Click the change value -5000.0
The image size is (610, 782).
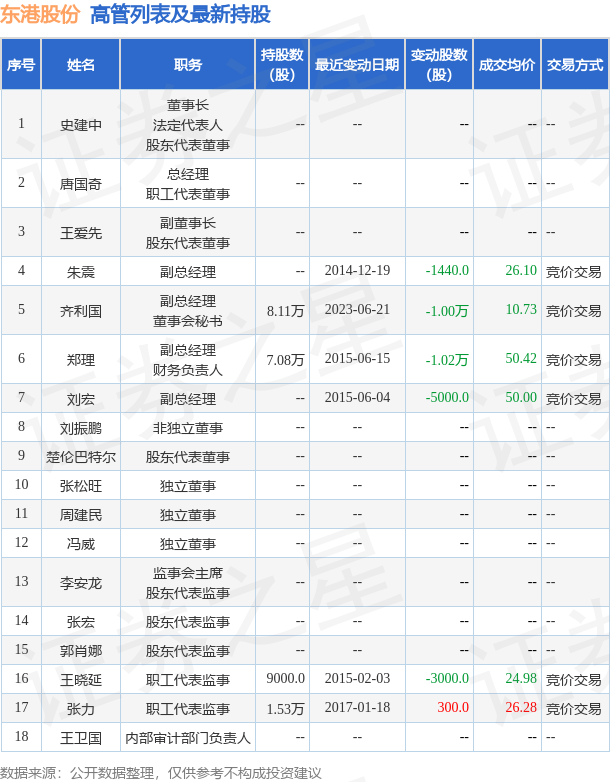point(447,398)
